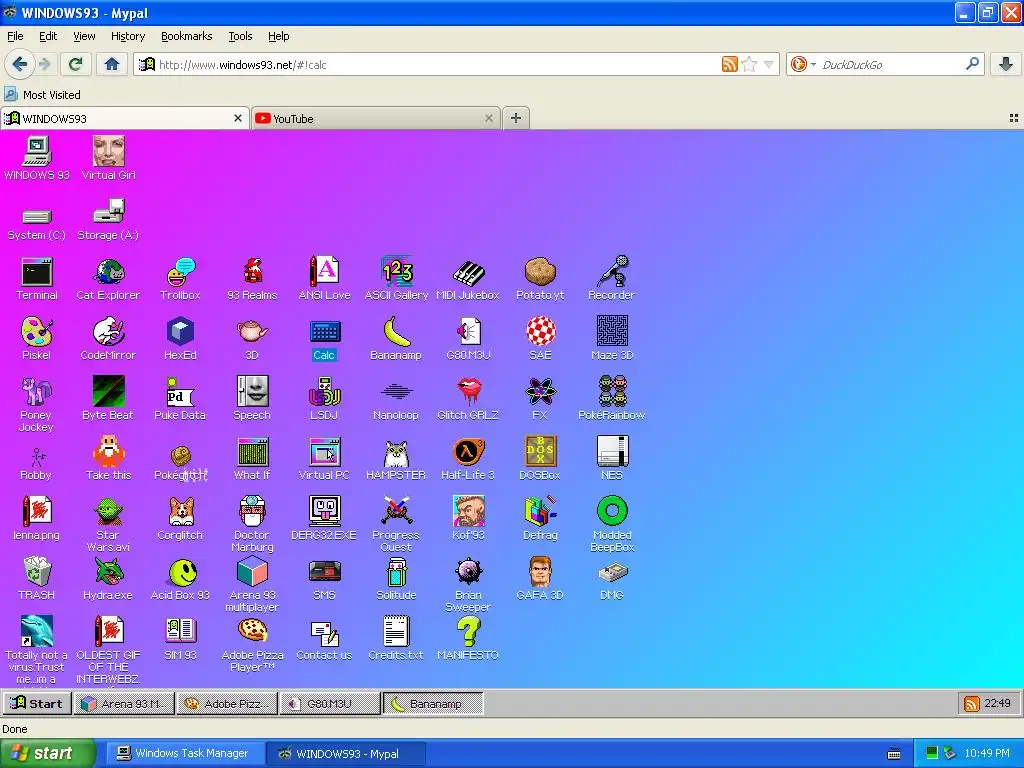The image size is (1024, 768).
Task: Launch LSDJ icon
Action: point(325,398)
